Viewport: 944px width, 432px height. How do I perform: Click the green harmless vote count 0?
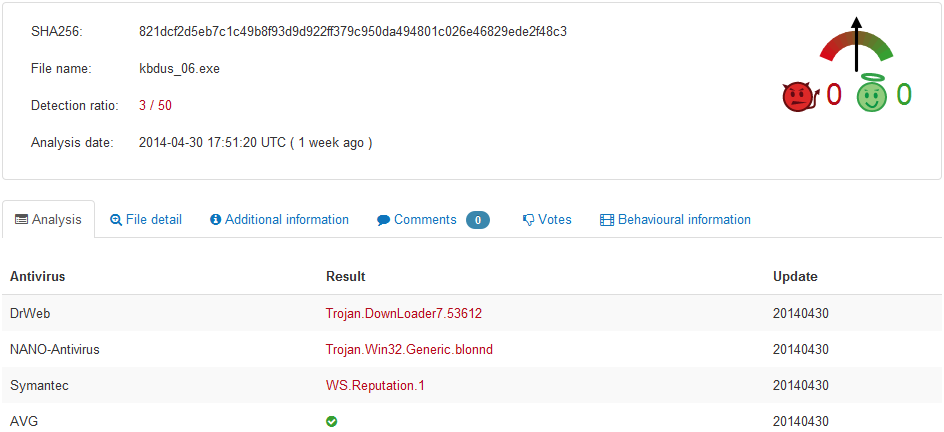coord(904,95)
